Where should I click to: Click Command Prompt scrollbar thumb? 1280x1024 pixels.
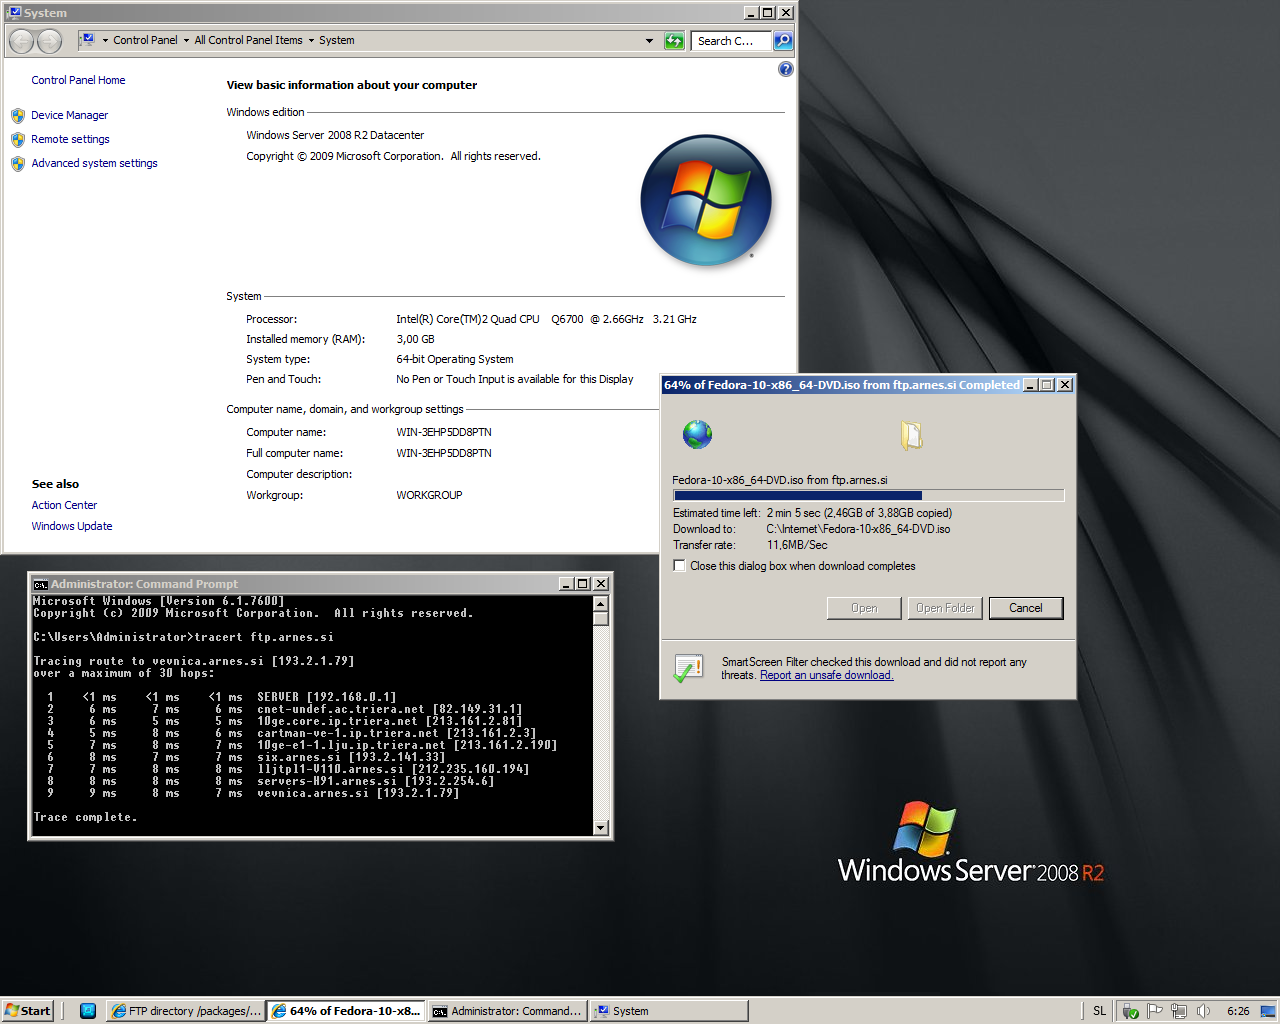(x=601, y=618)
